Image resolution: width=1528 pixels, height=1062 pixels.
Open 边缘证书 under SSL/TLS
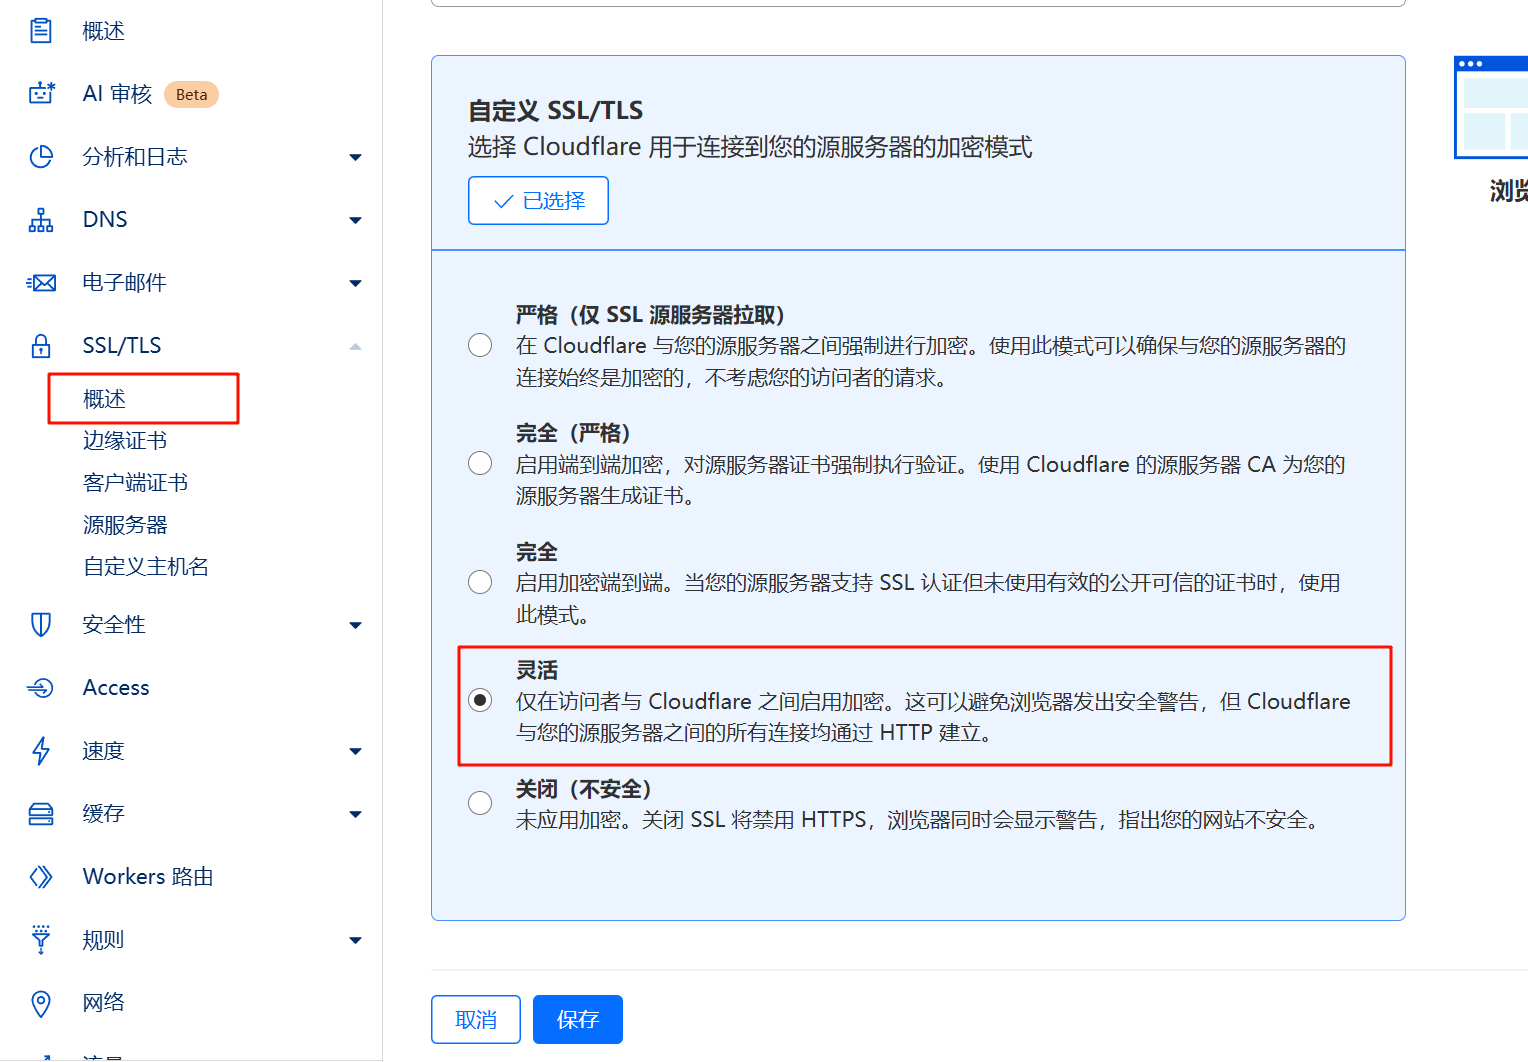[x=125, y=441]
